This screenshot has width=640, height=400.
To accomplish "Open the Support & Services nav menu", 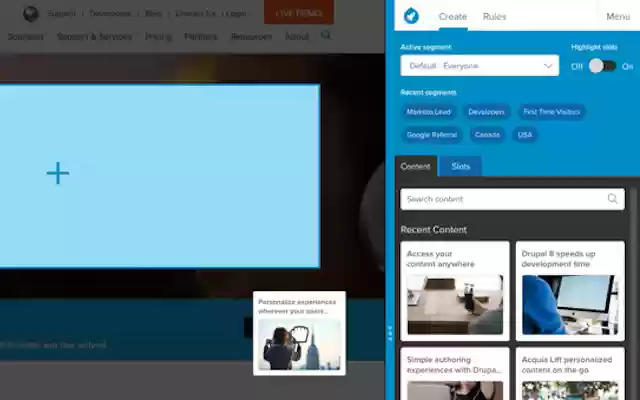I will (94, 36).
